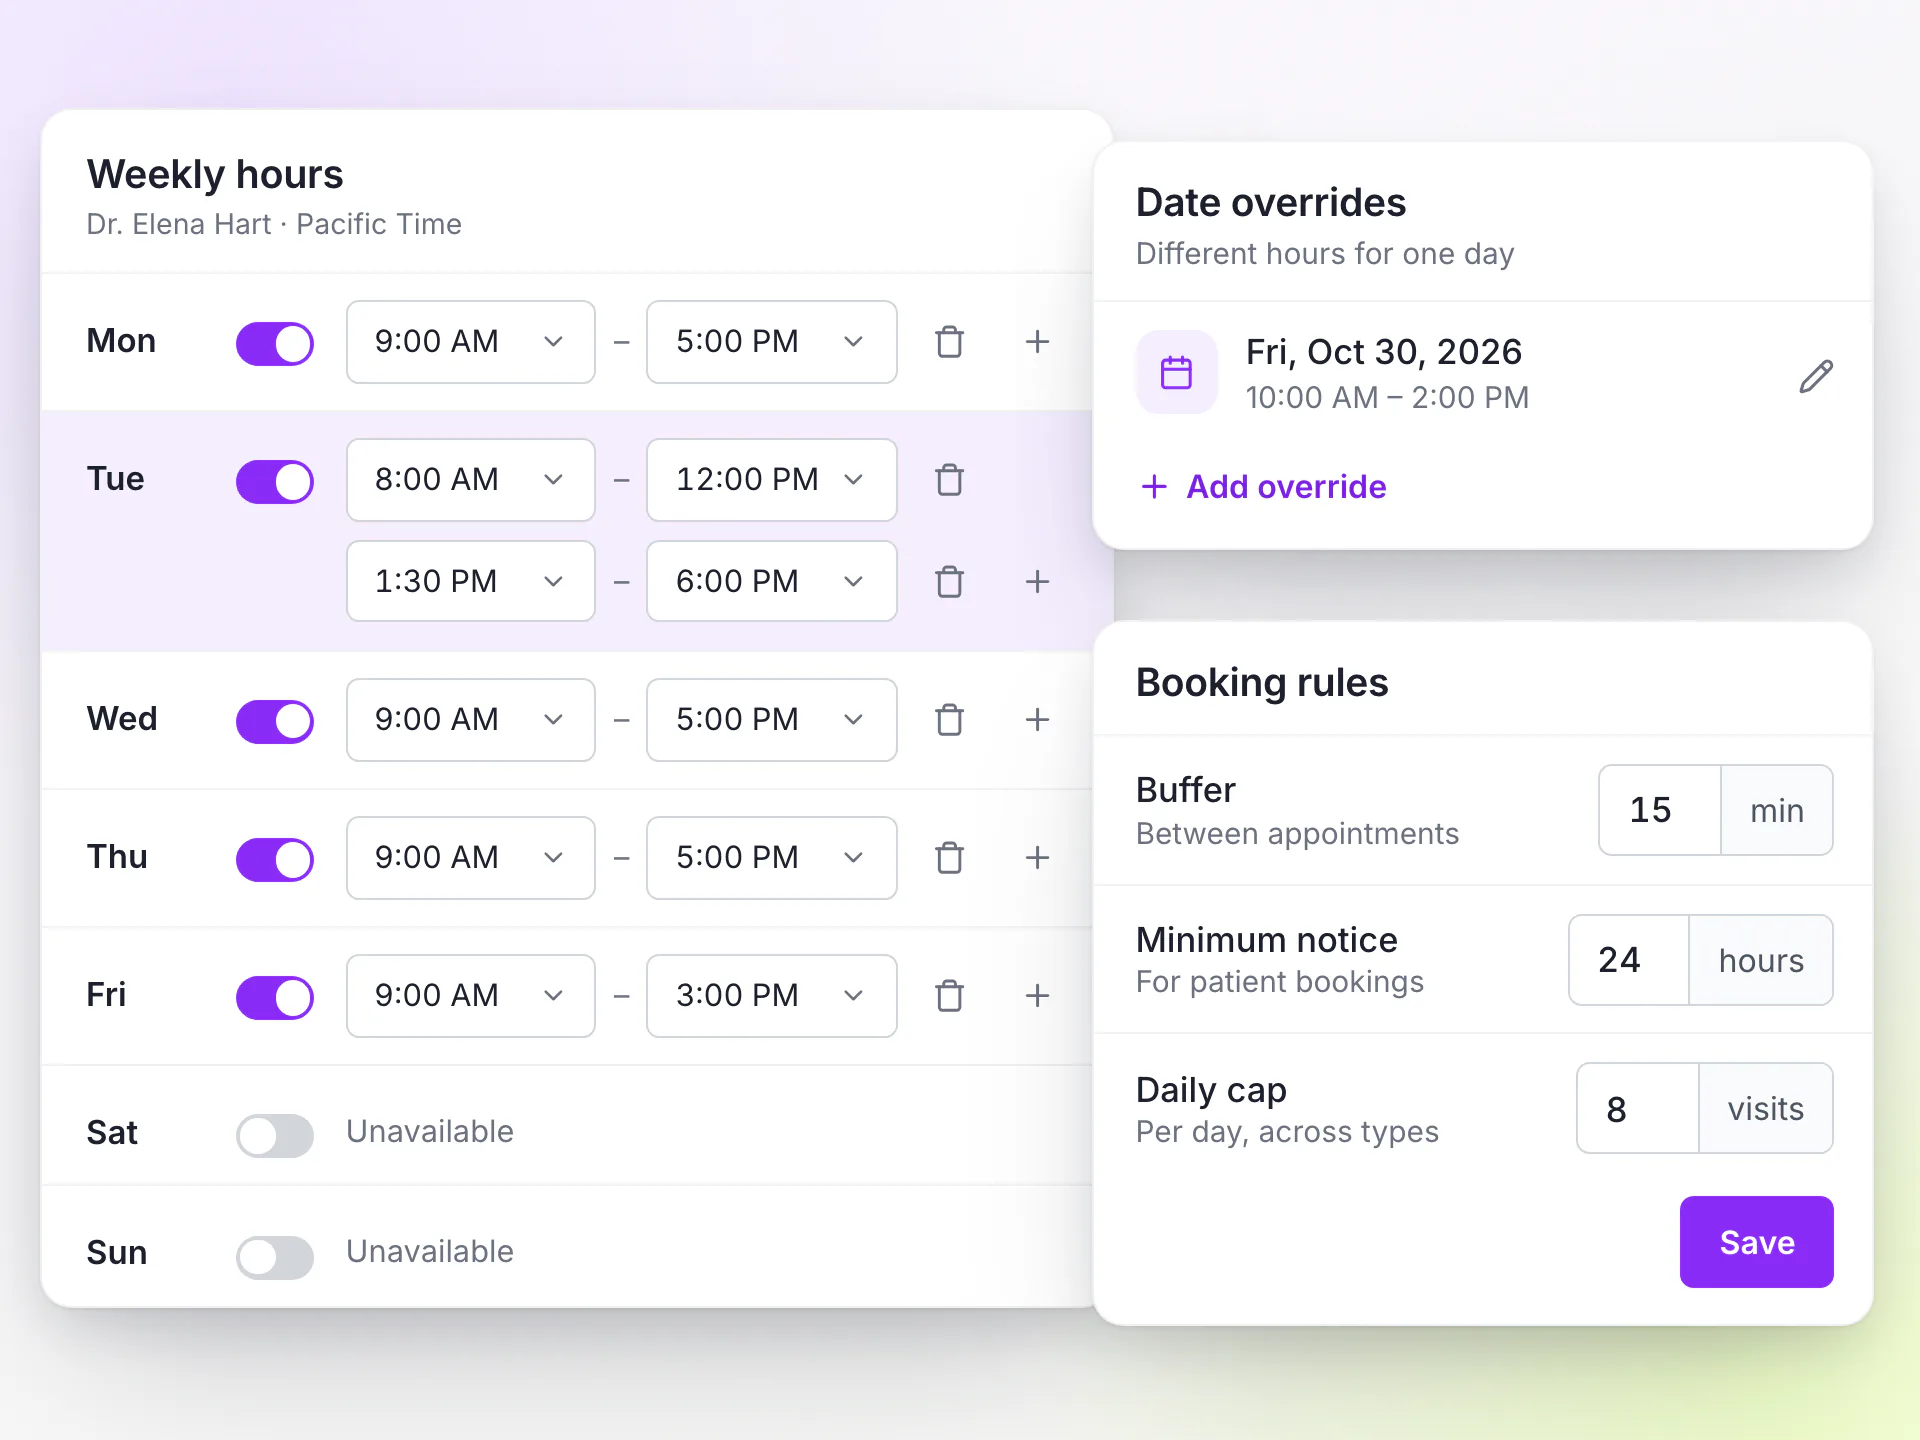Add a time slot to Friday

pyautogui.click(x=1037, y=996)
